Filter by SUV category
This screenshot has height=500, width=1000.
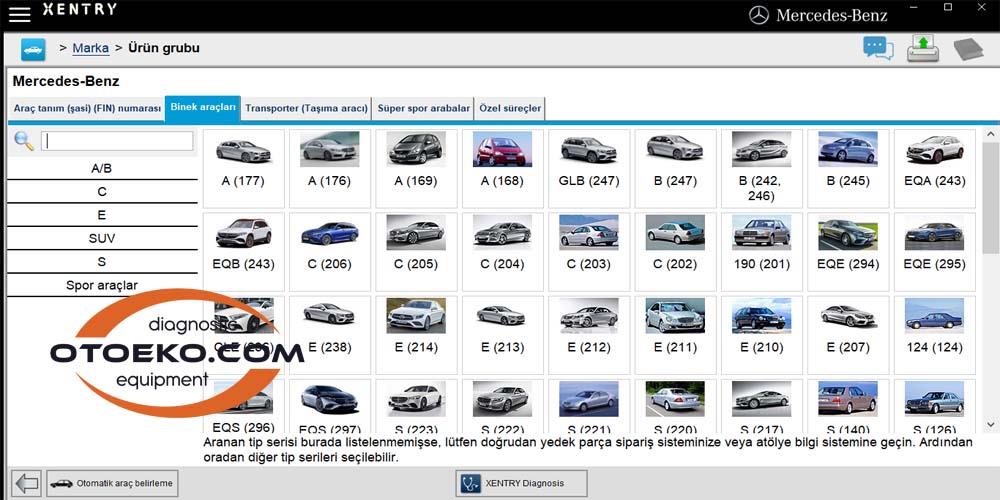(x=102, y=238)
